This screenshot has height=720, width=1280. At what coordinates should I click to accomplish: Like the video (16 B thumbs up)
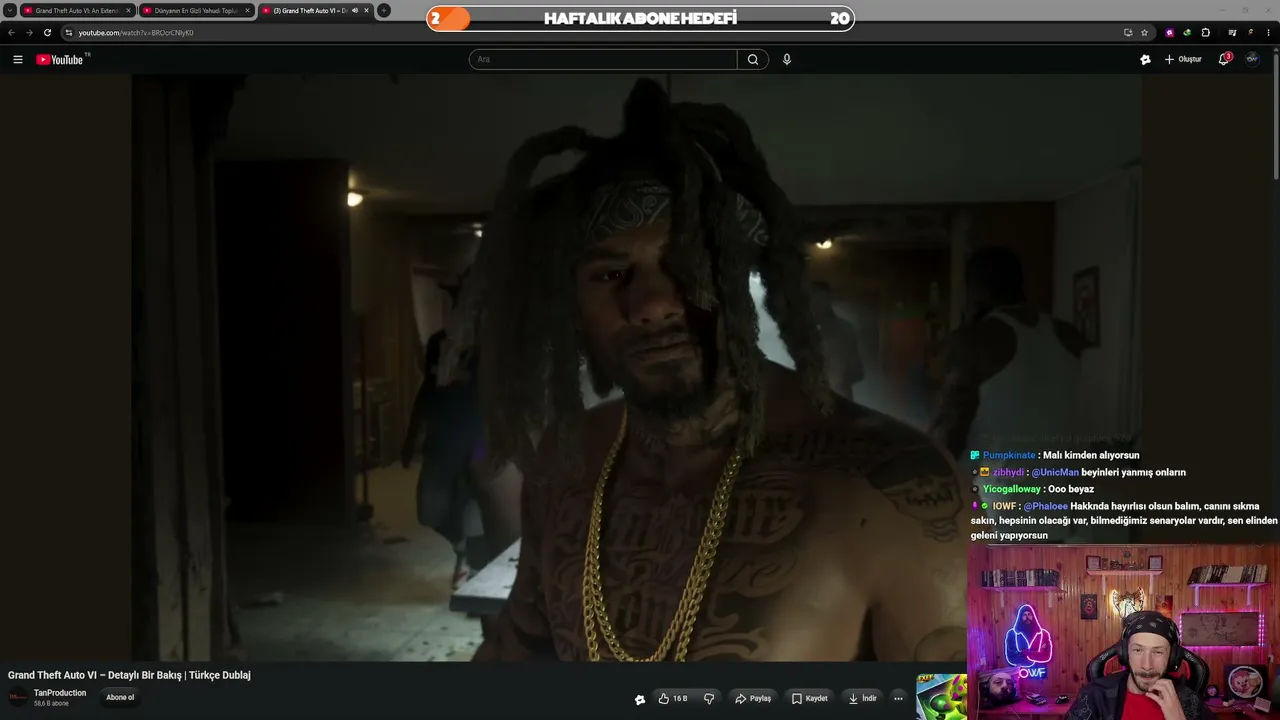672,698
